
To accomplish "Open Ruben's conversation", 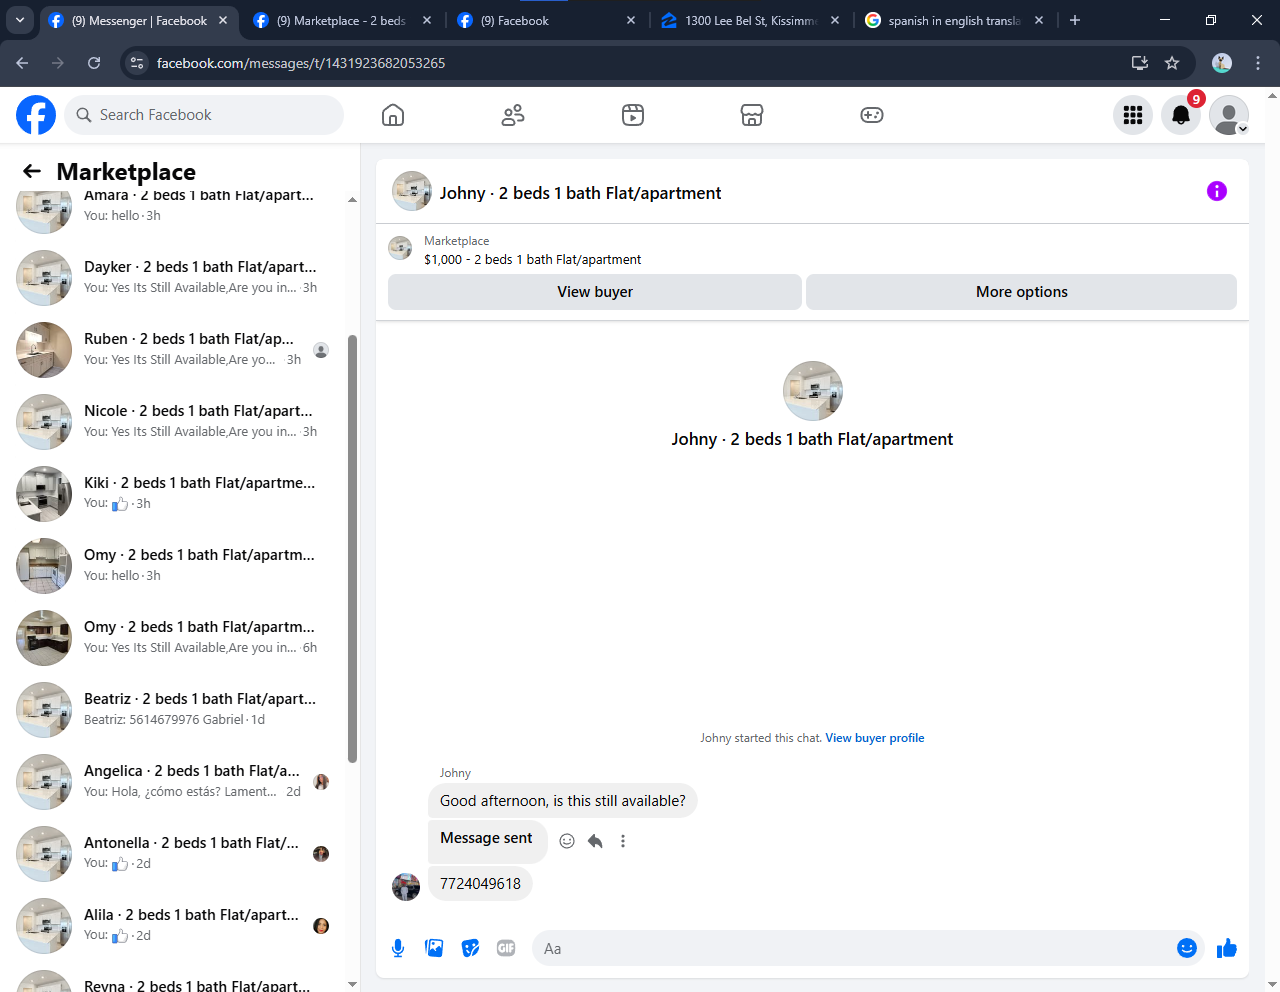I will (x=176, y=350).
